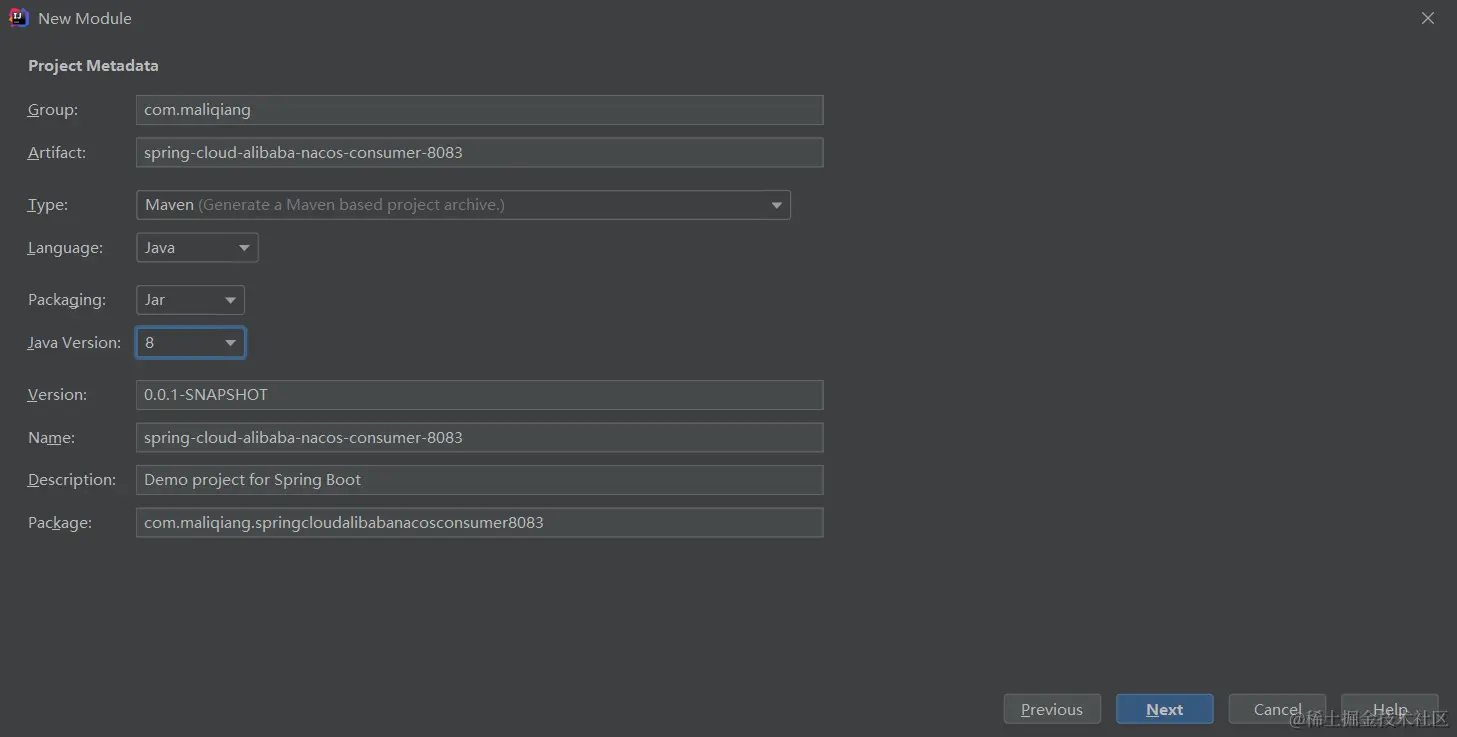
Task: Click the Artifact label
Action: 57,152
